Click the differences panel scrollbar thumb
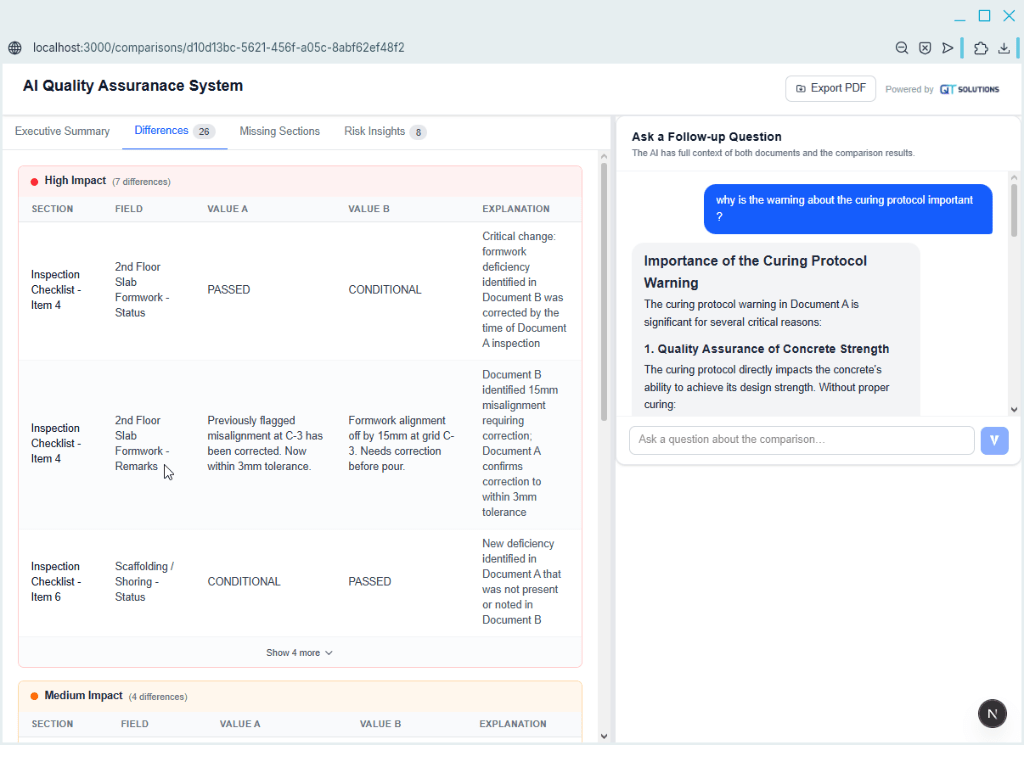This screenshot has width=1024, height=768. point(603,292)
